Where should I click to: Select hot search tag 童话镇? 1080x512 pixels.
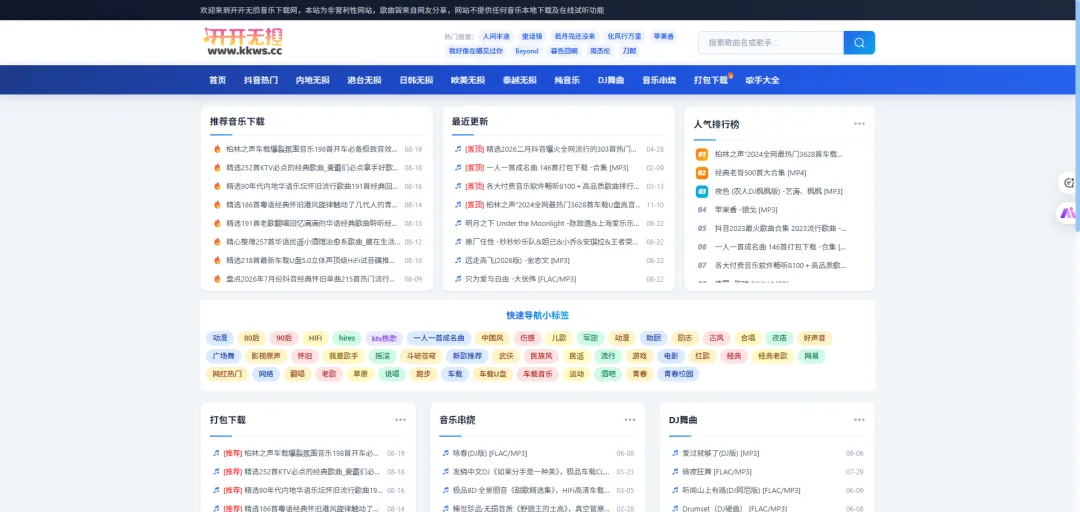coord(532,37)
